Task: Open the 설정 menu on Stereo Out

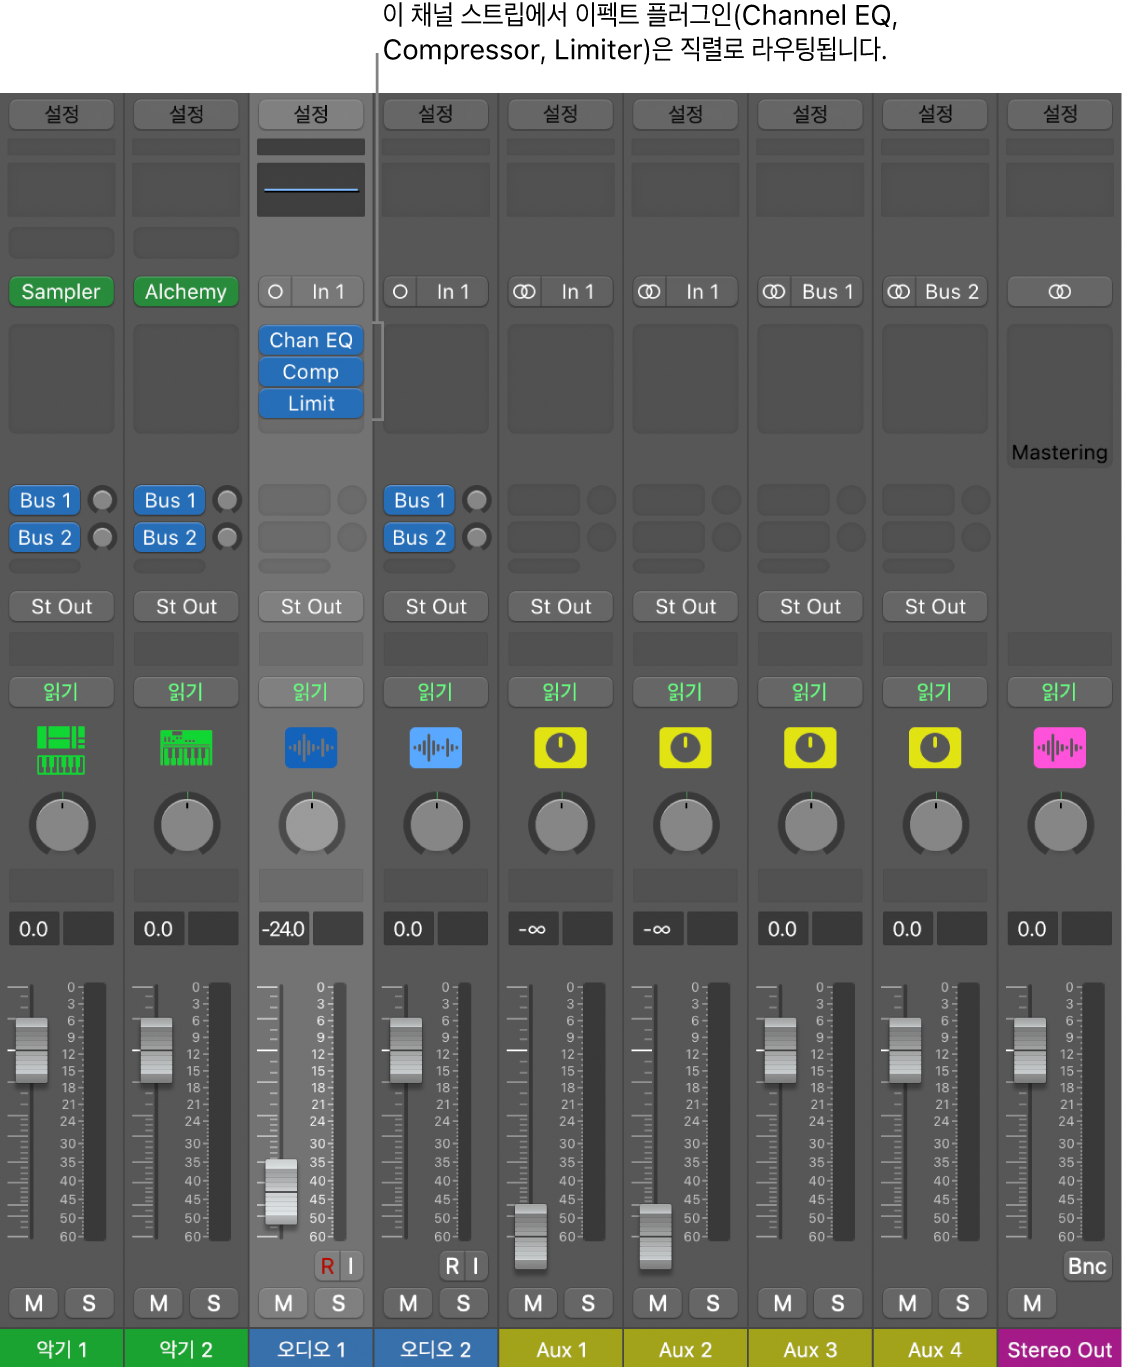Action: pyautogui.click(x=1059, y=115)
